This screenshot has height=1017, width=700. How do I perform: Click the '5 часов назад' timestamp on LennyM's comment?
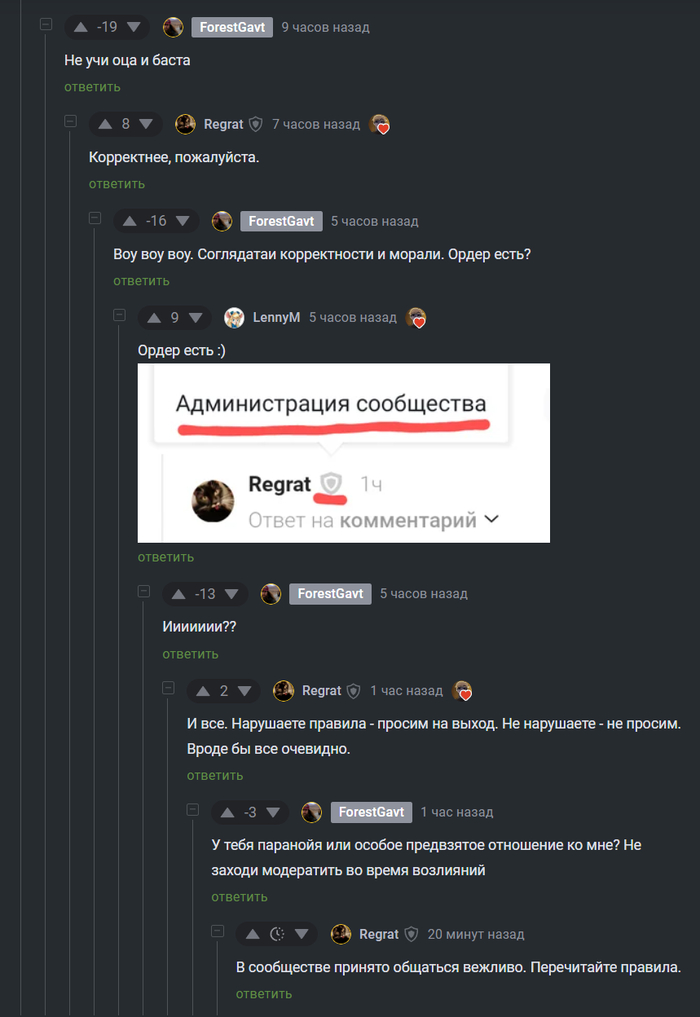pyautogui.click(x=353, y=318)
